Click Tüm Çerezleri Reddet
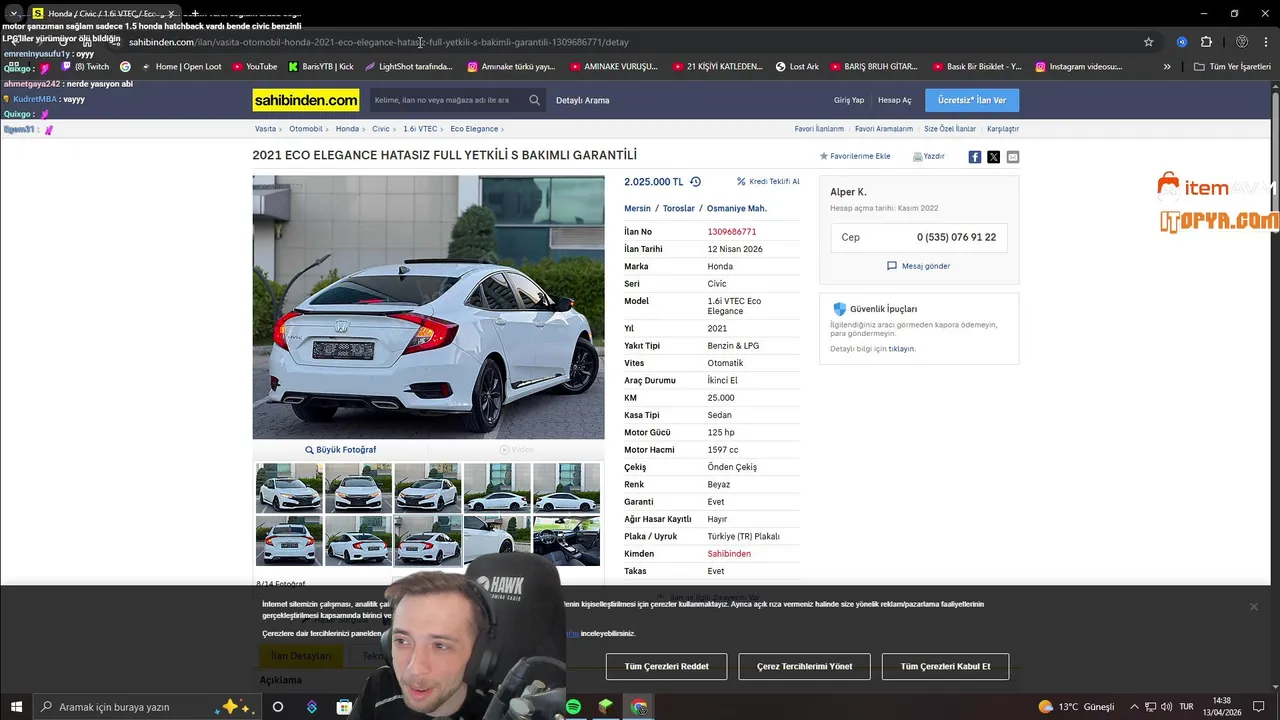 pyautogui.click(x=667, y=667)
